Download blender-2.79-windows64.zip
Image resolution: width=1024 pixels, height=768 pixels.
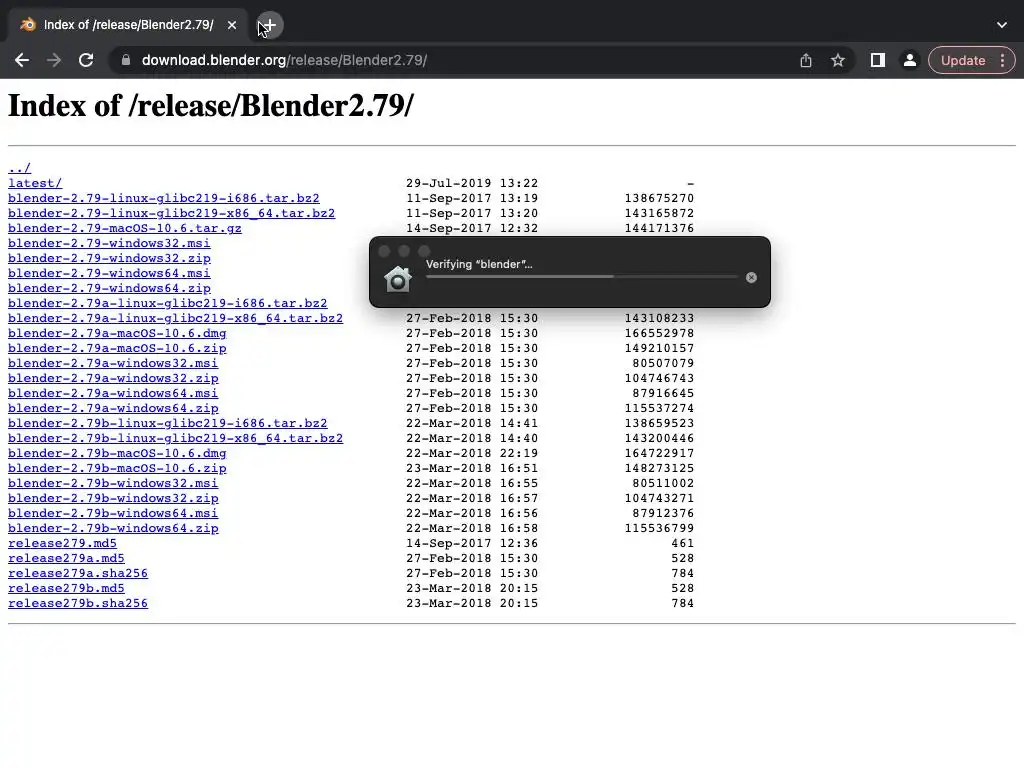tap(109, 288)
